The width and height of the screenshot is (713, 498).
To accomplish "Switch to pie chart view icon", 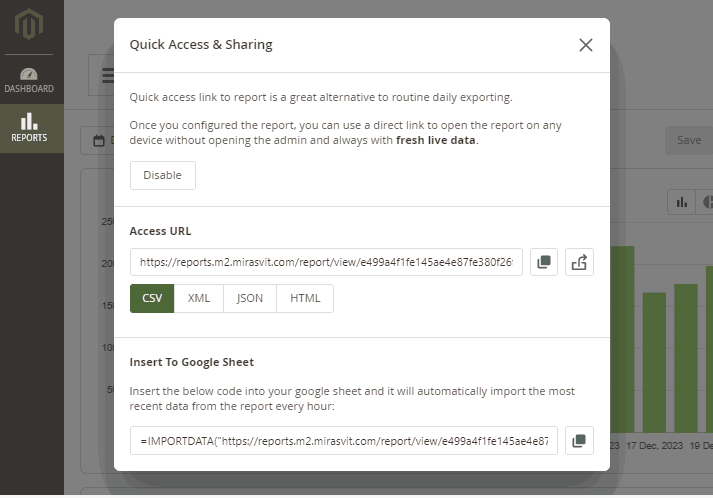I will click(x=706, y=202).
